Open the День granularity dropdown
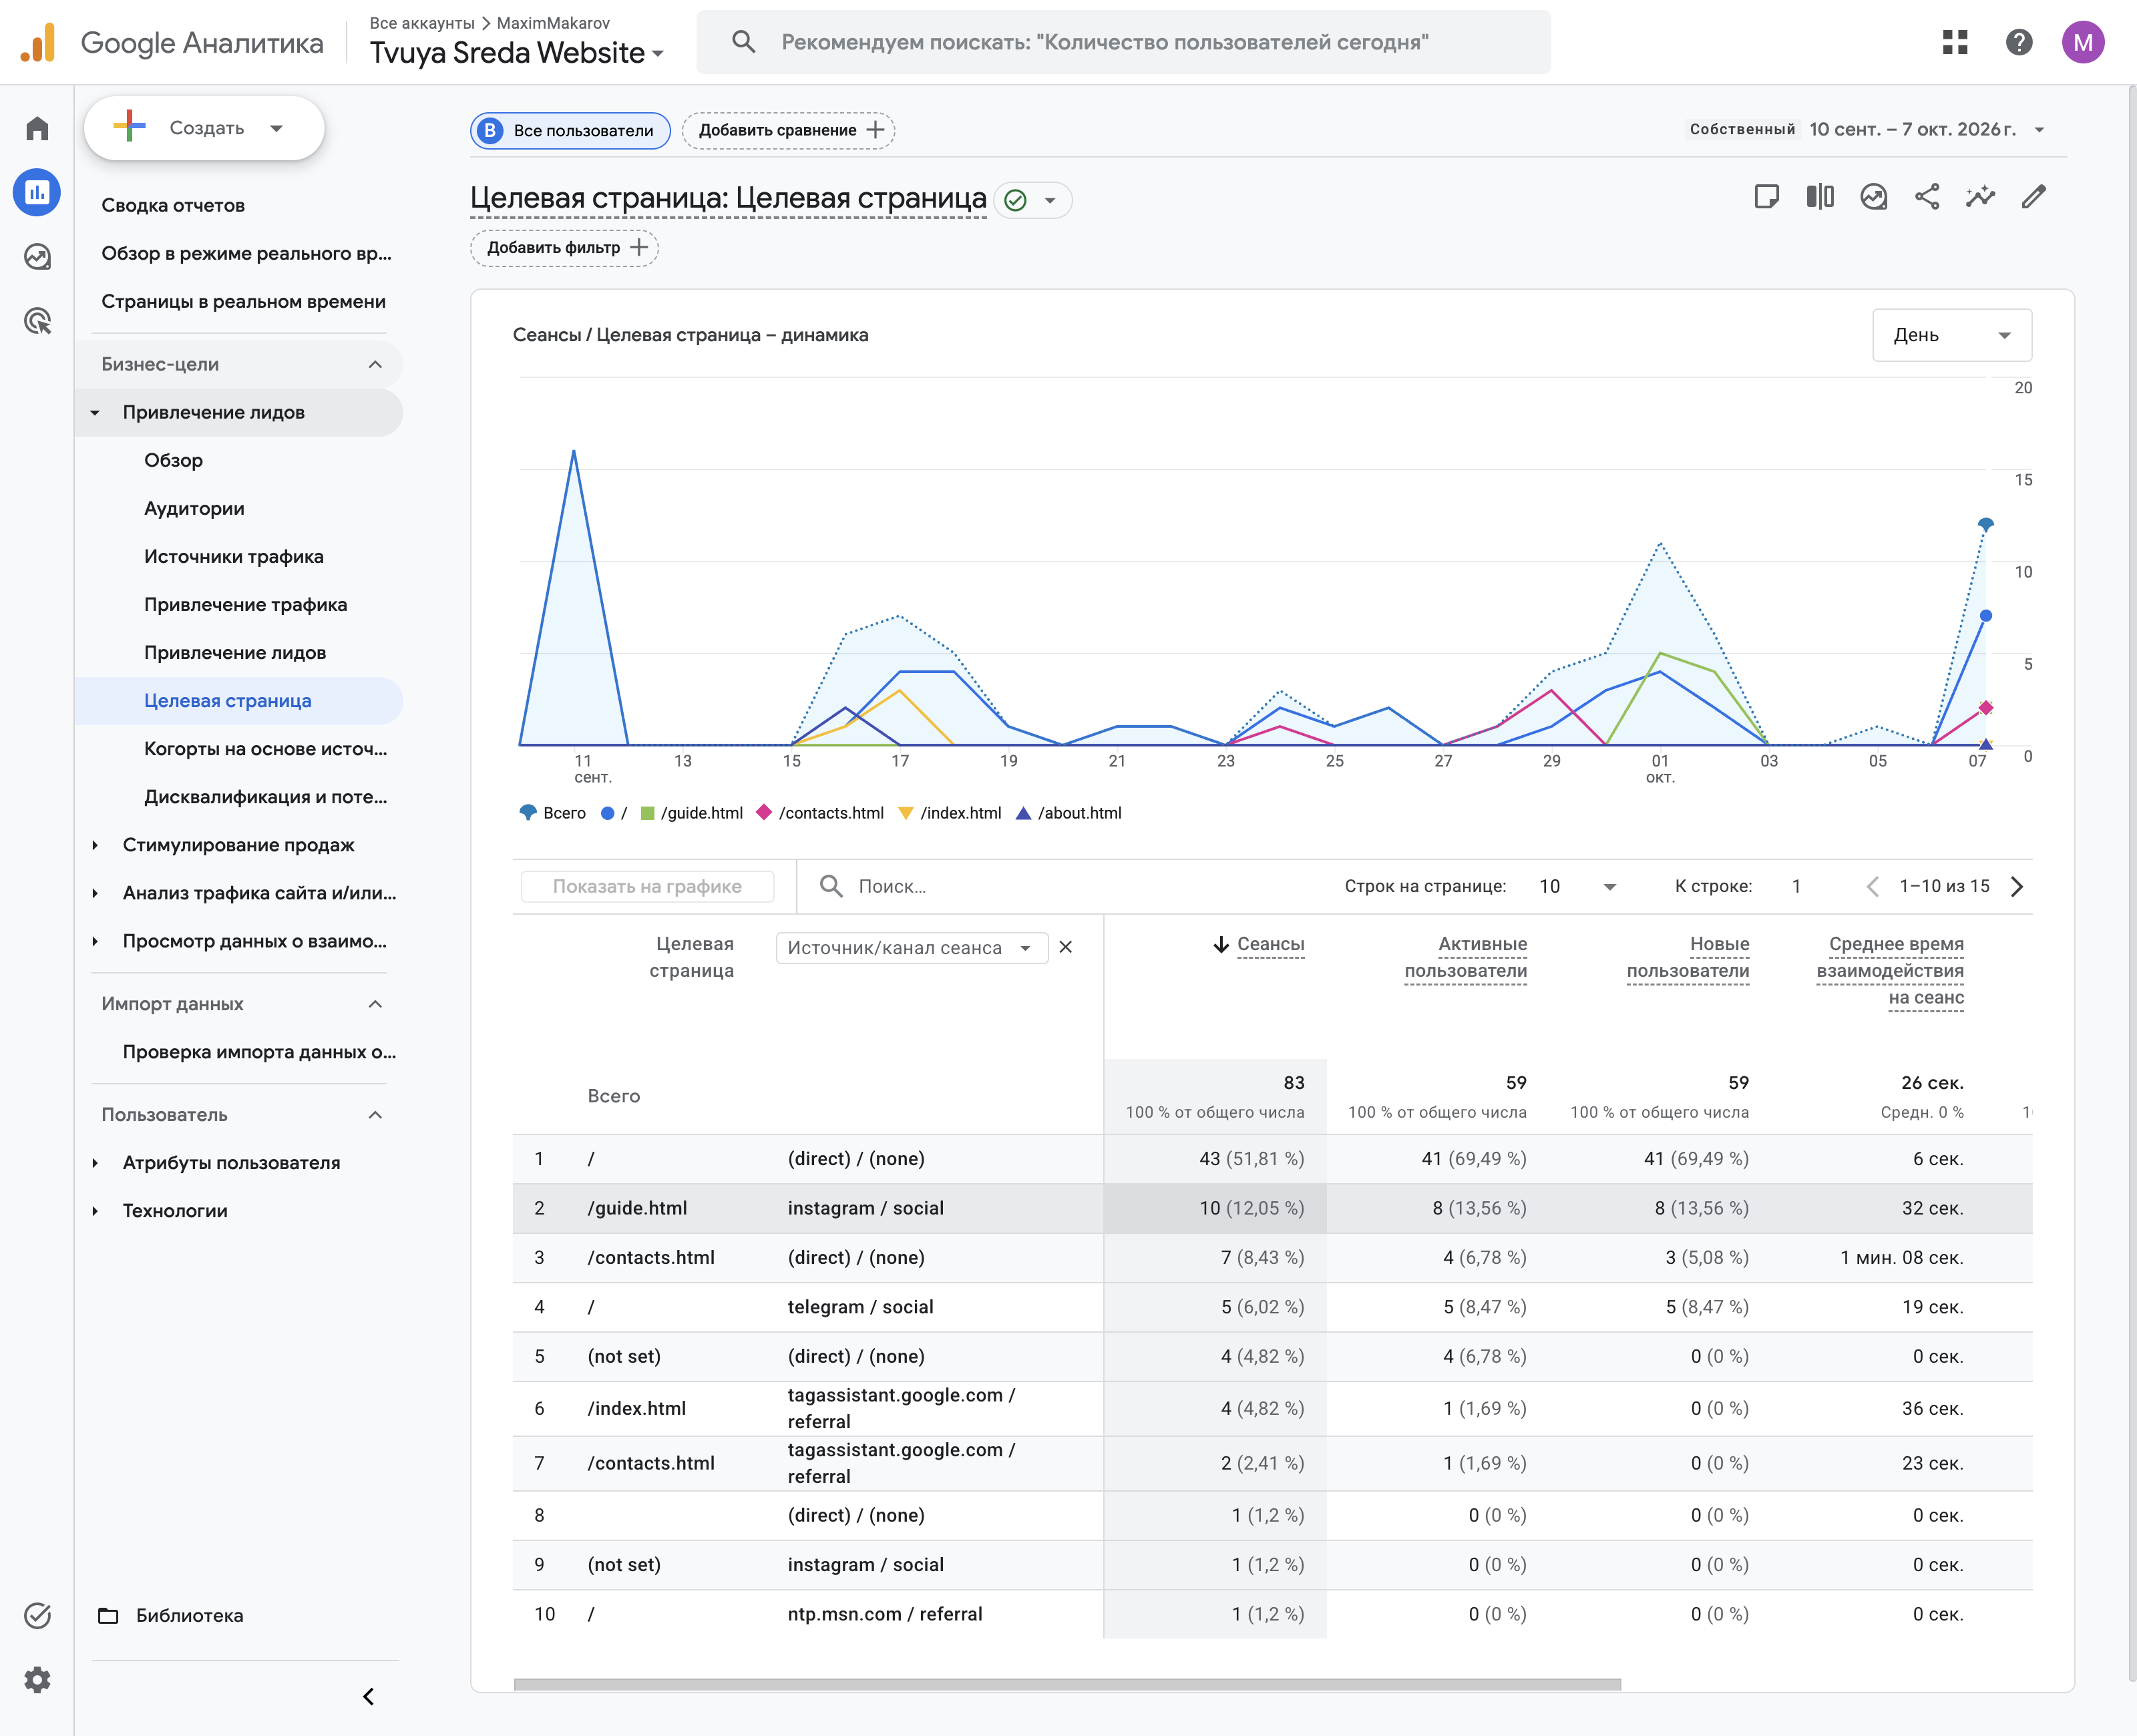Viewport: 2137px width, 1736px height. (1951, 335)
